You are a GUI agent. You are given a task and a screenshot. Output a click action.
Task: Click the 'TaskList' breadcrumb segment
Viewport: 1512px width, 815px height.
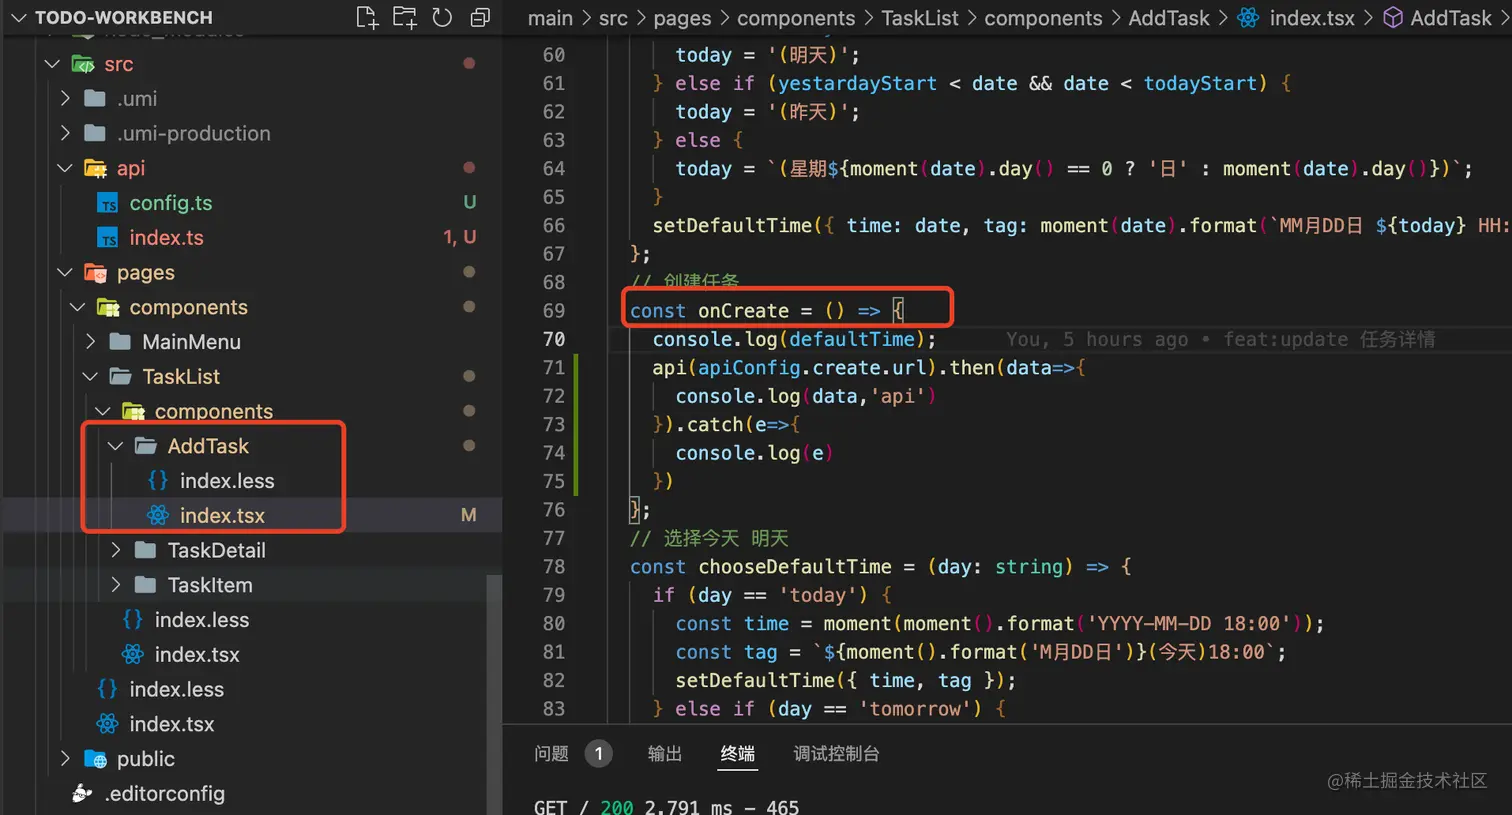point(920,18)
